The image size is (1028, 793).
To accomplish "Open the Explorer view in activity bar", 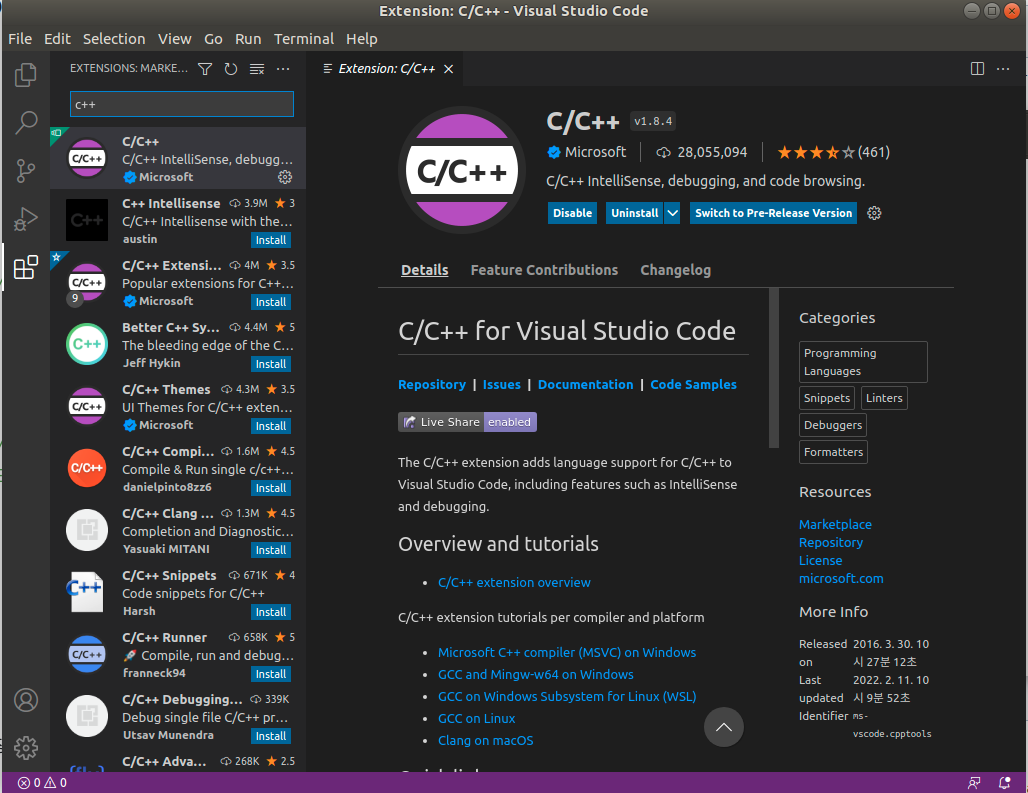I will pyautogui.click(x=26, y=75).
